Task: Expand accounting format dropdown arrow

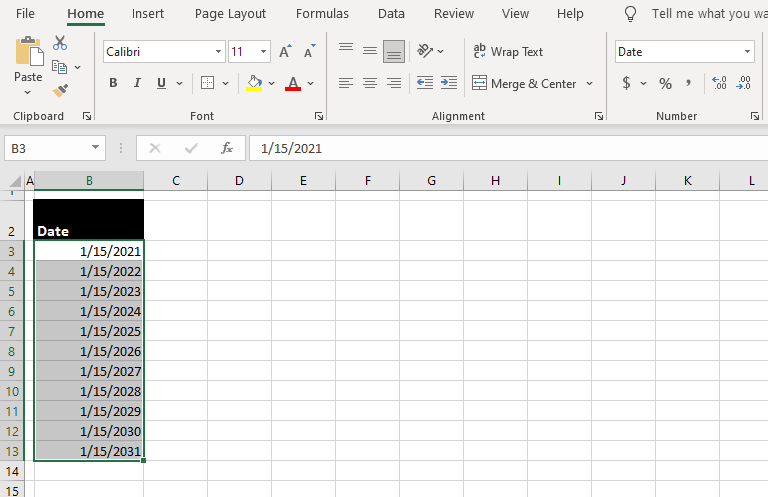Action: click(x=644, y=83)
